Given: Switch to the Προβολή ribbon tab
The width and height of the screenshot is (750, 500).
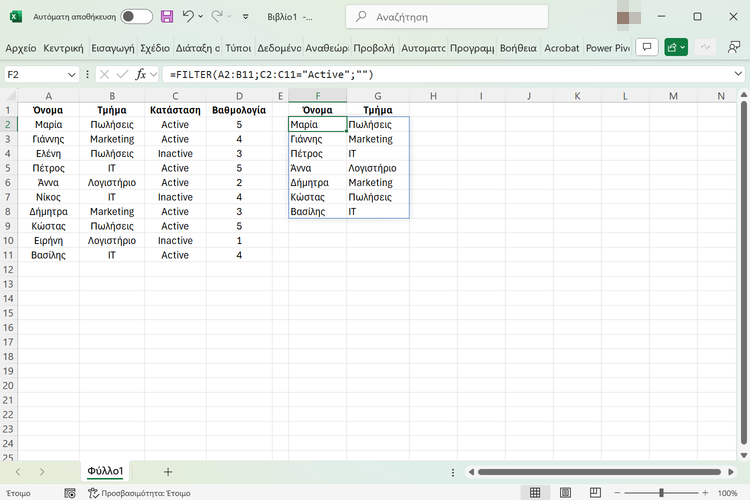Looking at the screenshot, I should point(374,48).
